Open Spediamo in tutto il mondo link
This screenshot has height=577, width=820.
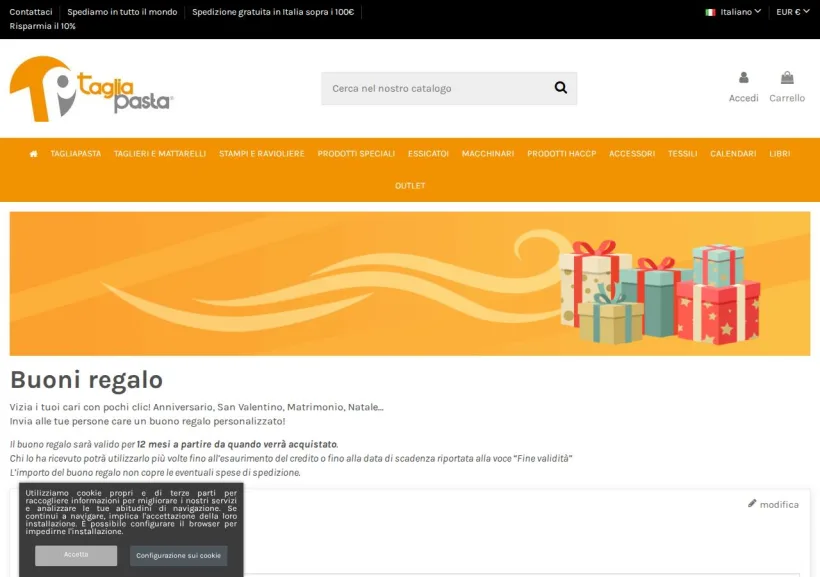click(x=122, y=12)
